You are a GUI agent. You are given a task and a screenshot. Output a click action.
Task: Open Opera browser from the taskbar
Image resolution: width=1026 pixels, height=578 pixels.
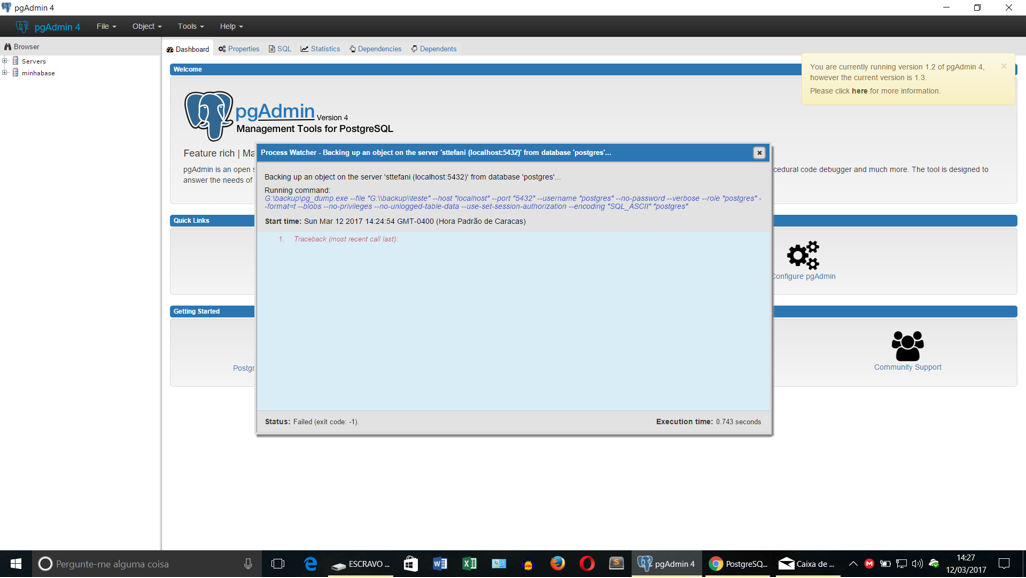pyautogui.click(x=587, y=564)
